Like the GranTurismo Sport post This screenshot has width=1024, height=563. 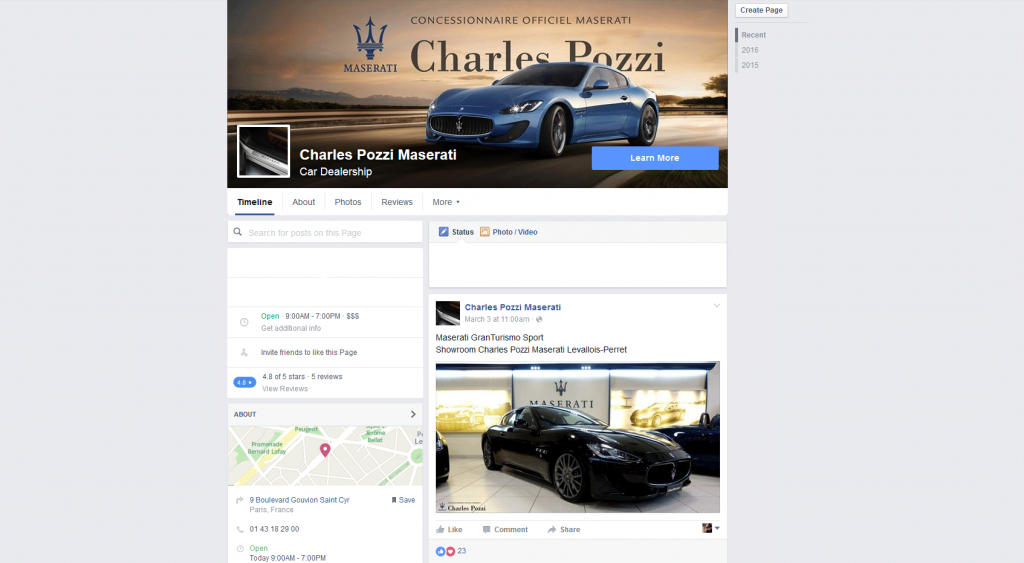pos(449,530)
